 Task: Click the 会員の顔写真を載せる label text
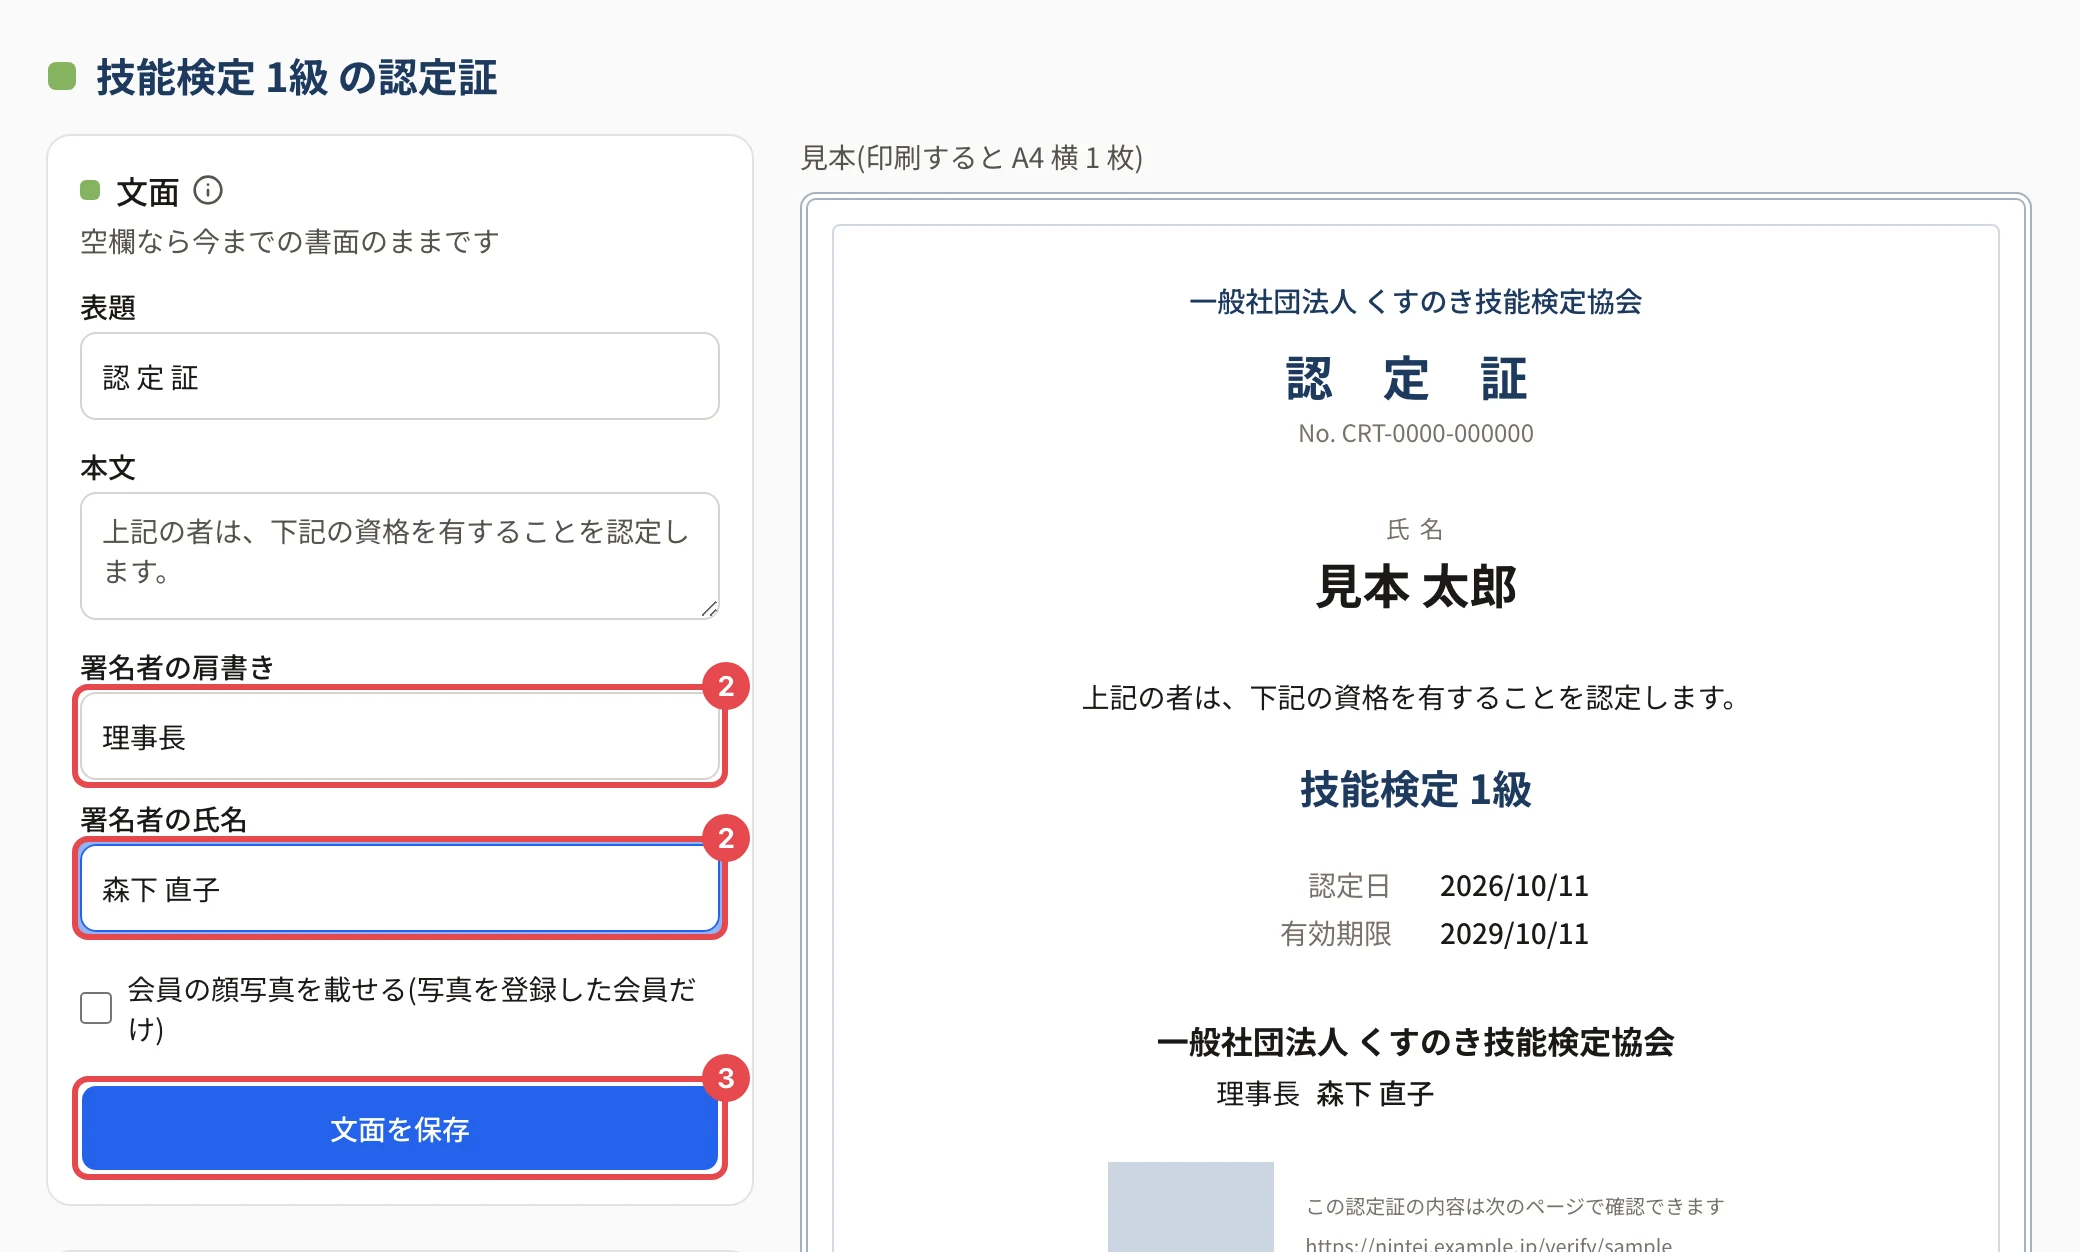pyautogui.click(x=411, y=1008)
